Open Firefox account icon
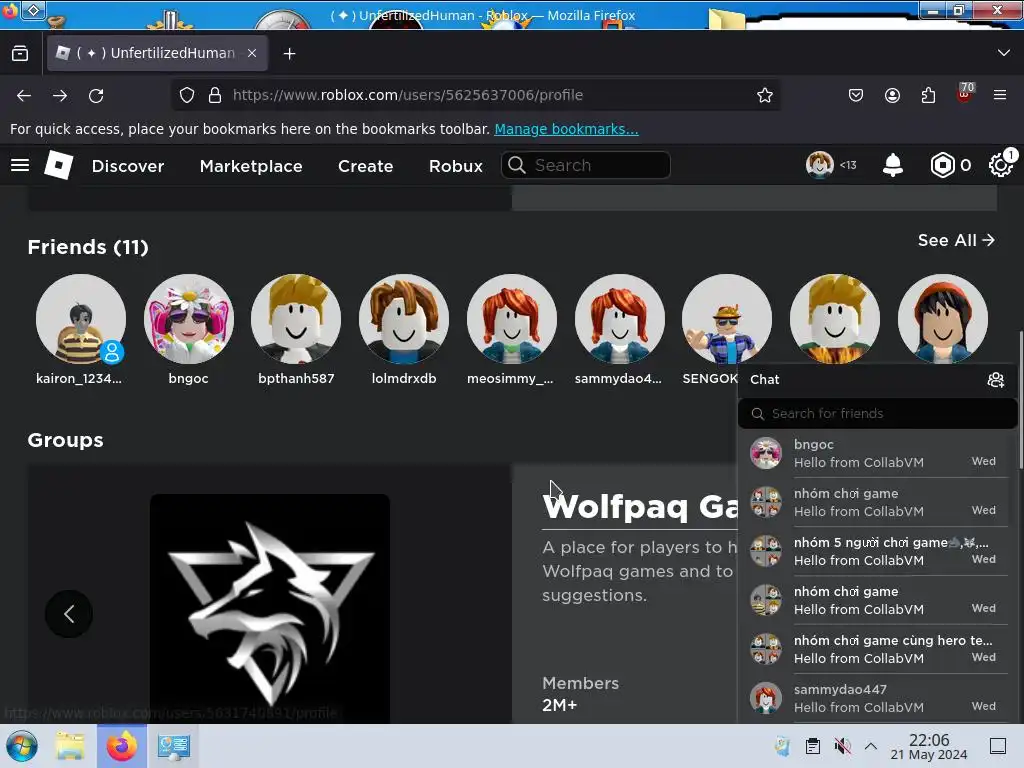The width and height of the screenshot is (1024, 768). 892,95
